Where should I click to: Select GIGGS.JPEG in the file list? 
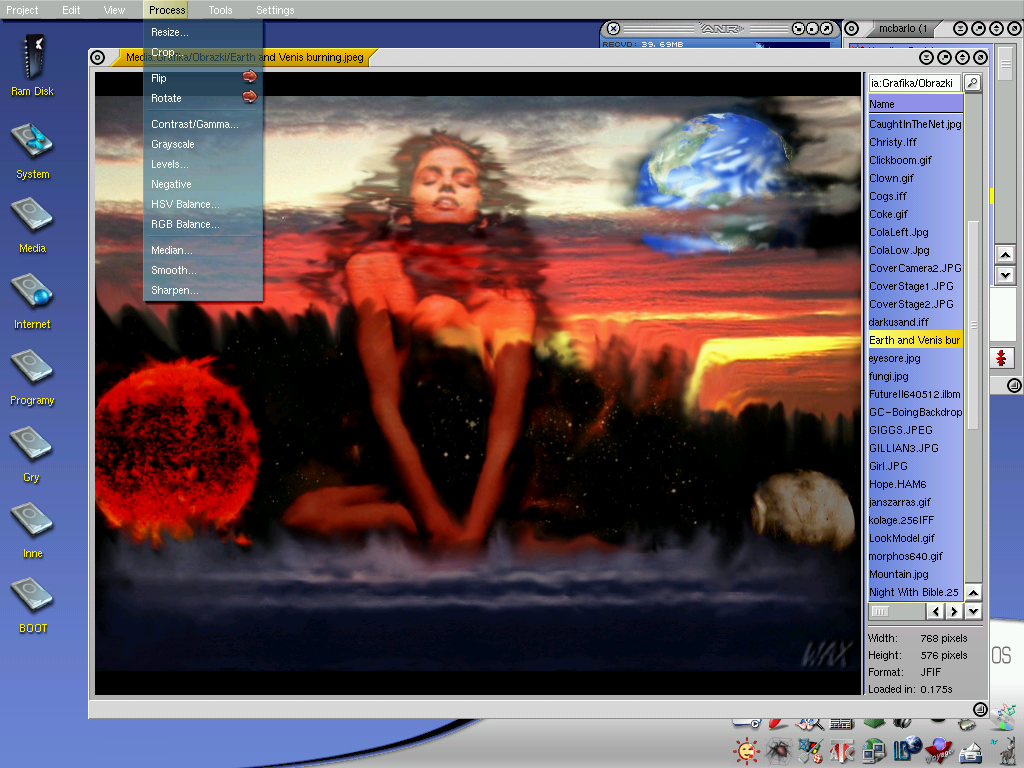click(915, 430)
